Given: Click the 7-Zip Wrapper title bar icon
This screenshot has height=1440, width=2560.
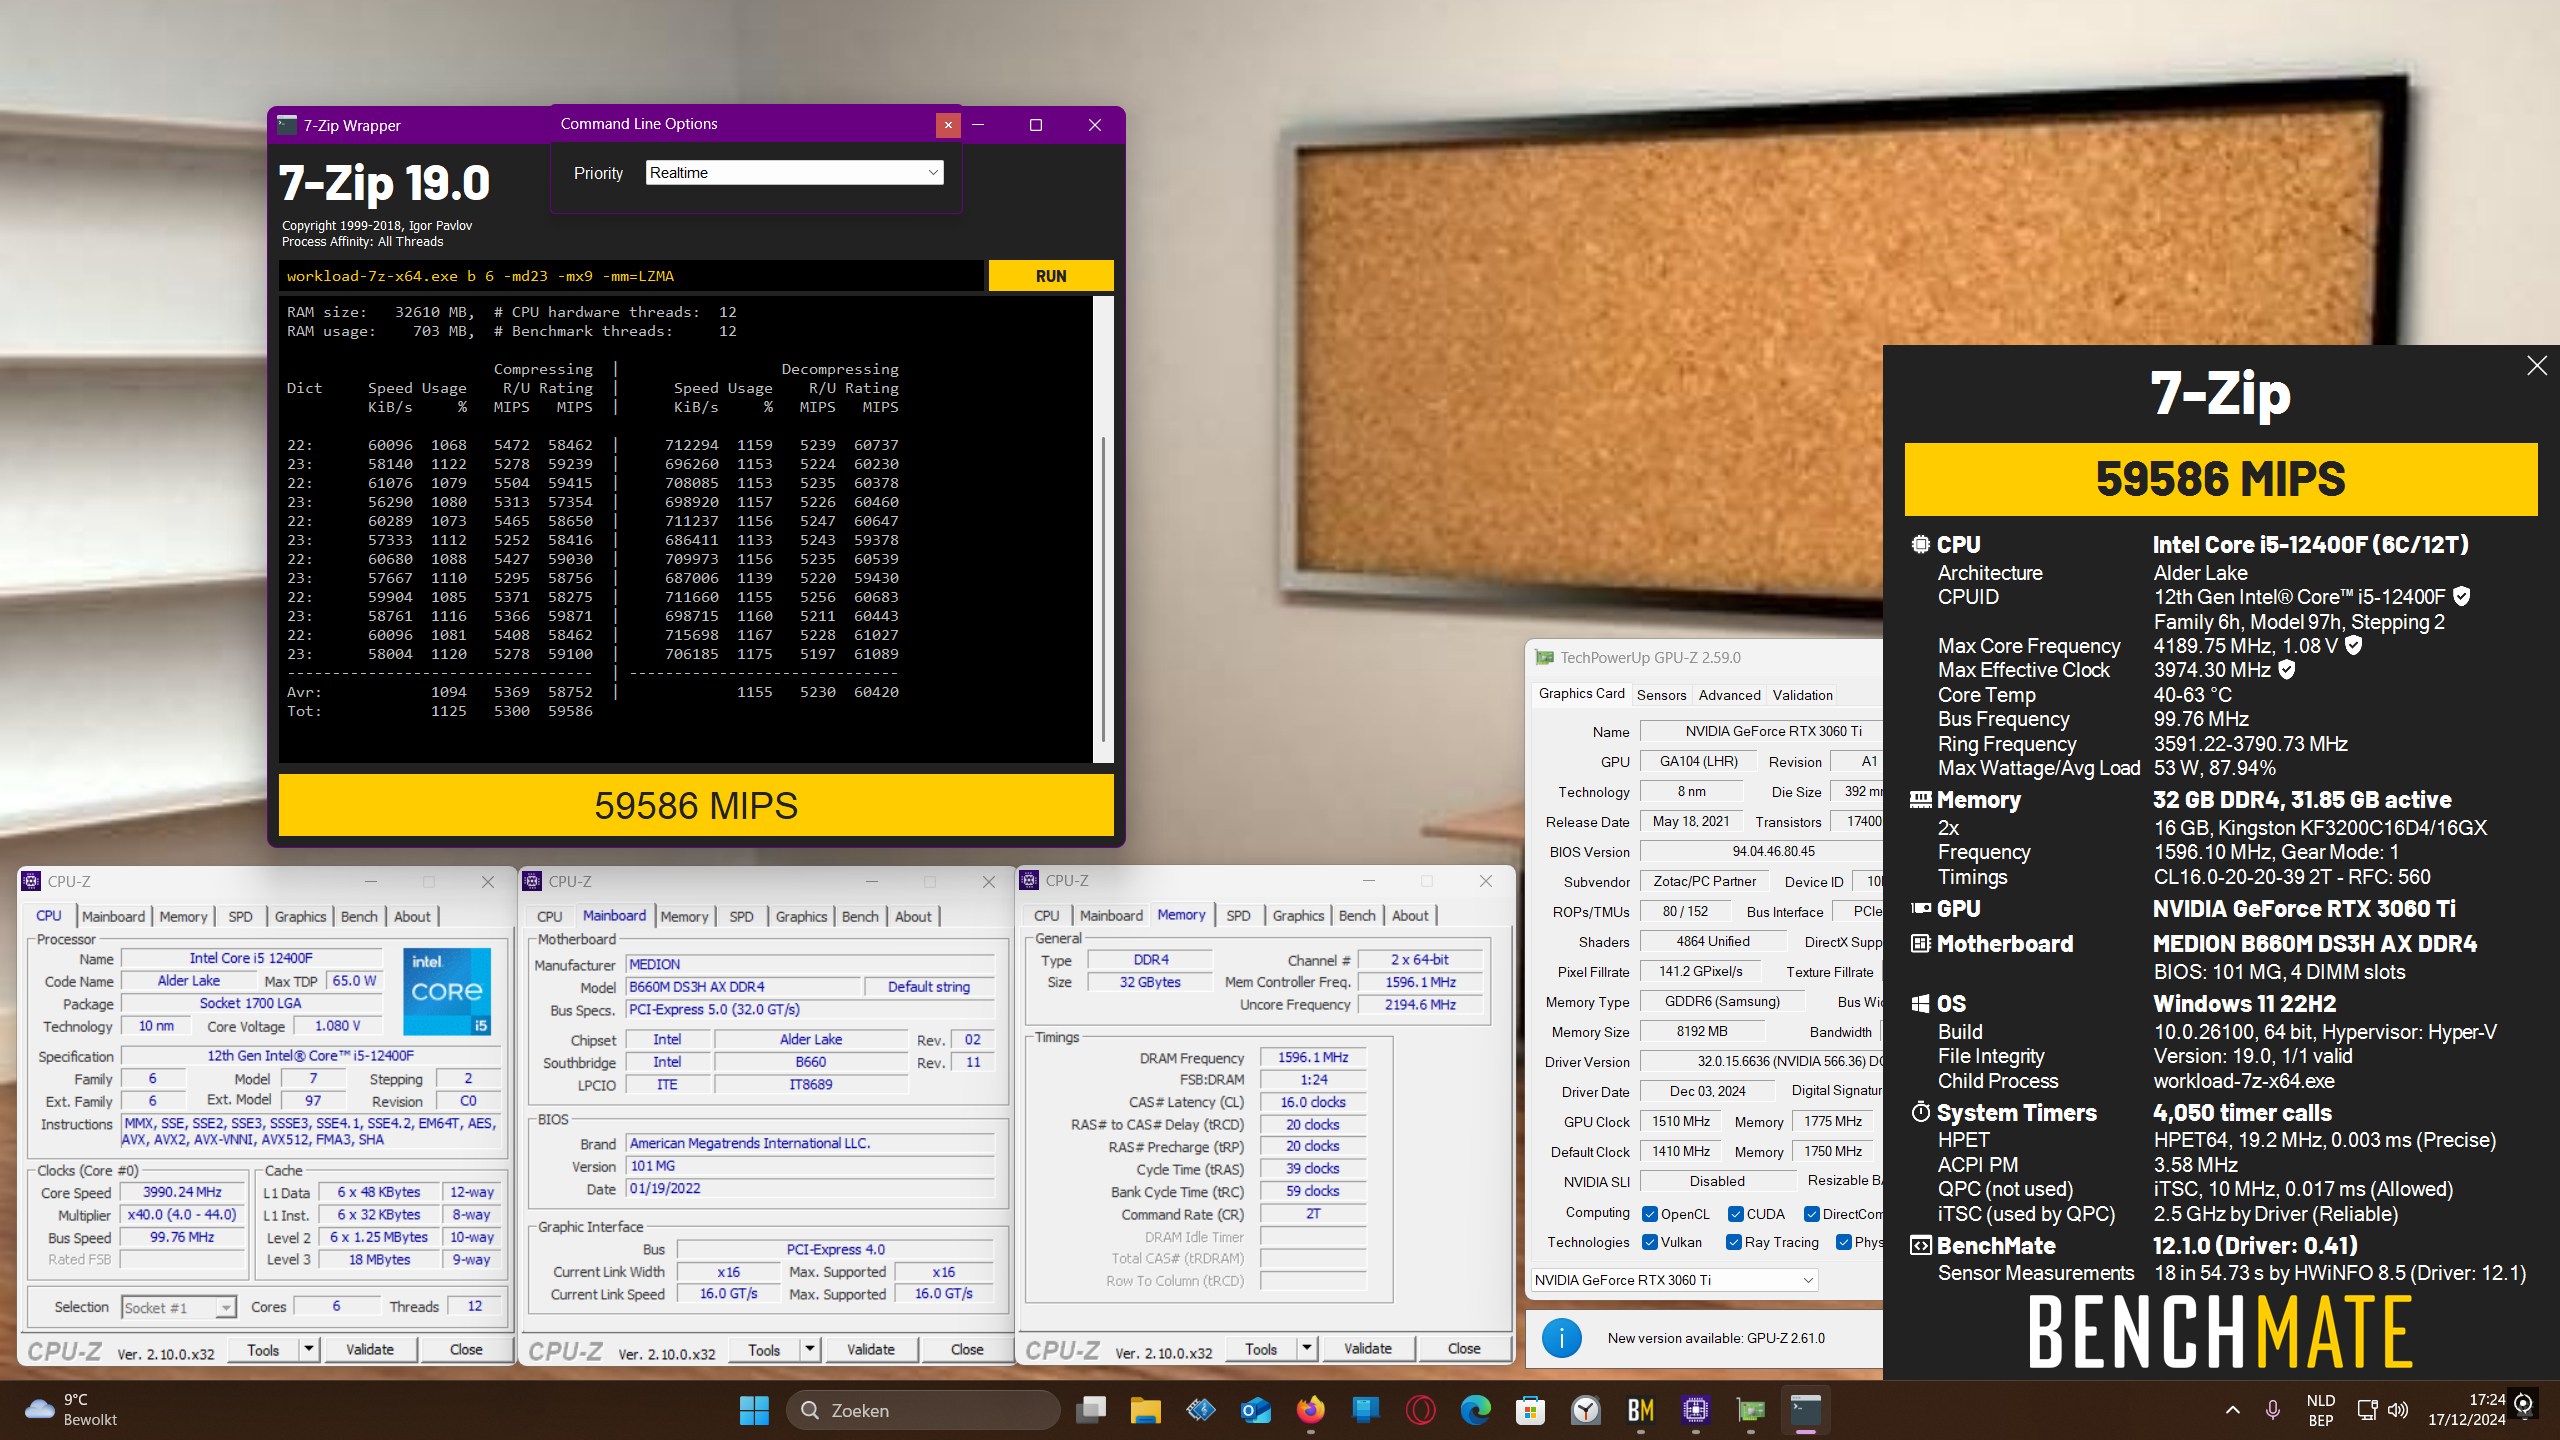Looking at the screenshot, I should pyautogui.click(x=287, y=125).
